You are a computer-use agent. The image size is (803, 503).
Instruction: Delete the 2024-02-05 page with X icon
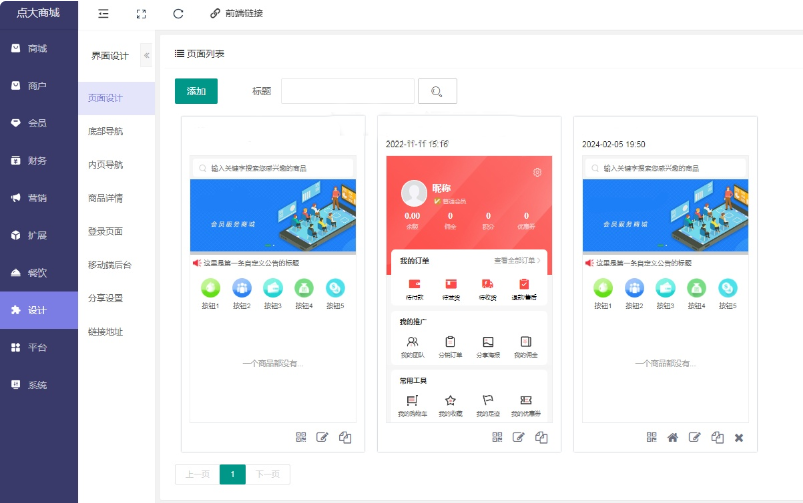(739, 437)
